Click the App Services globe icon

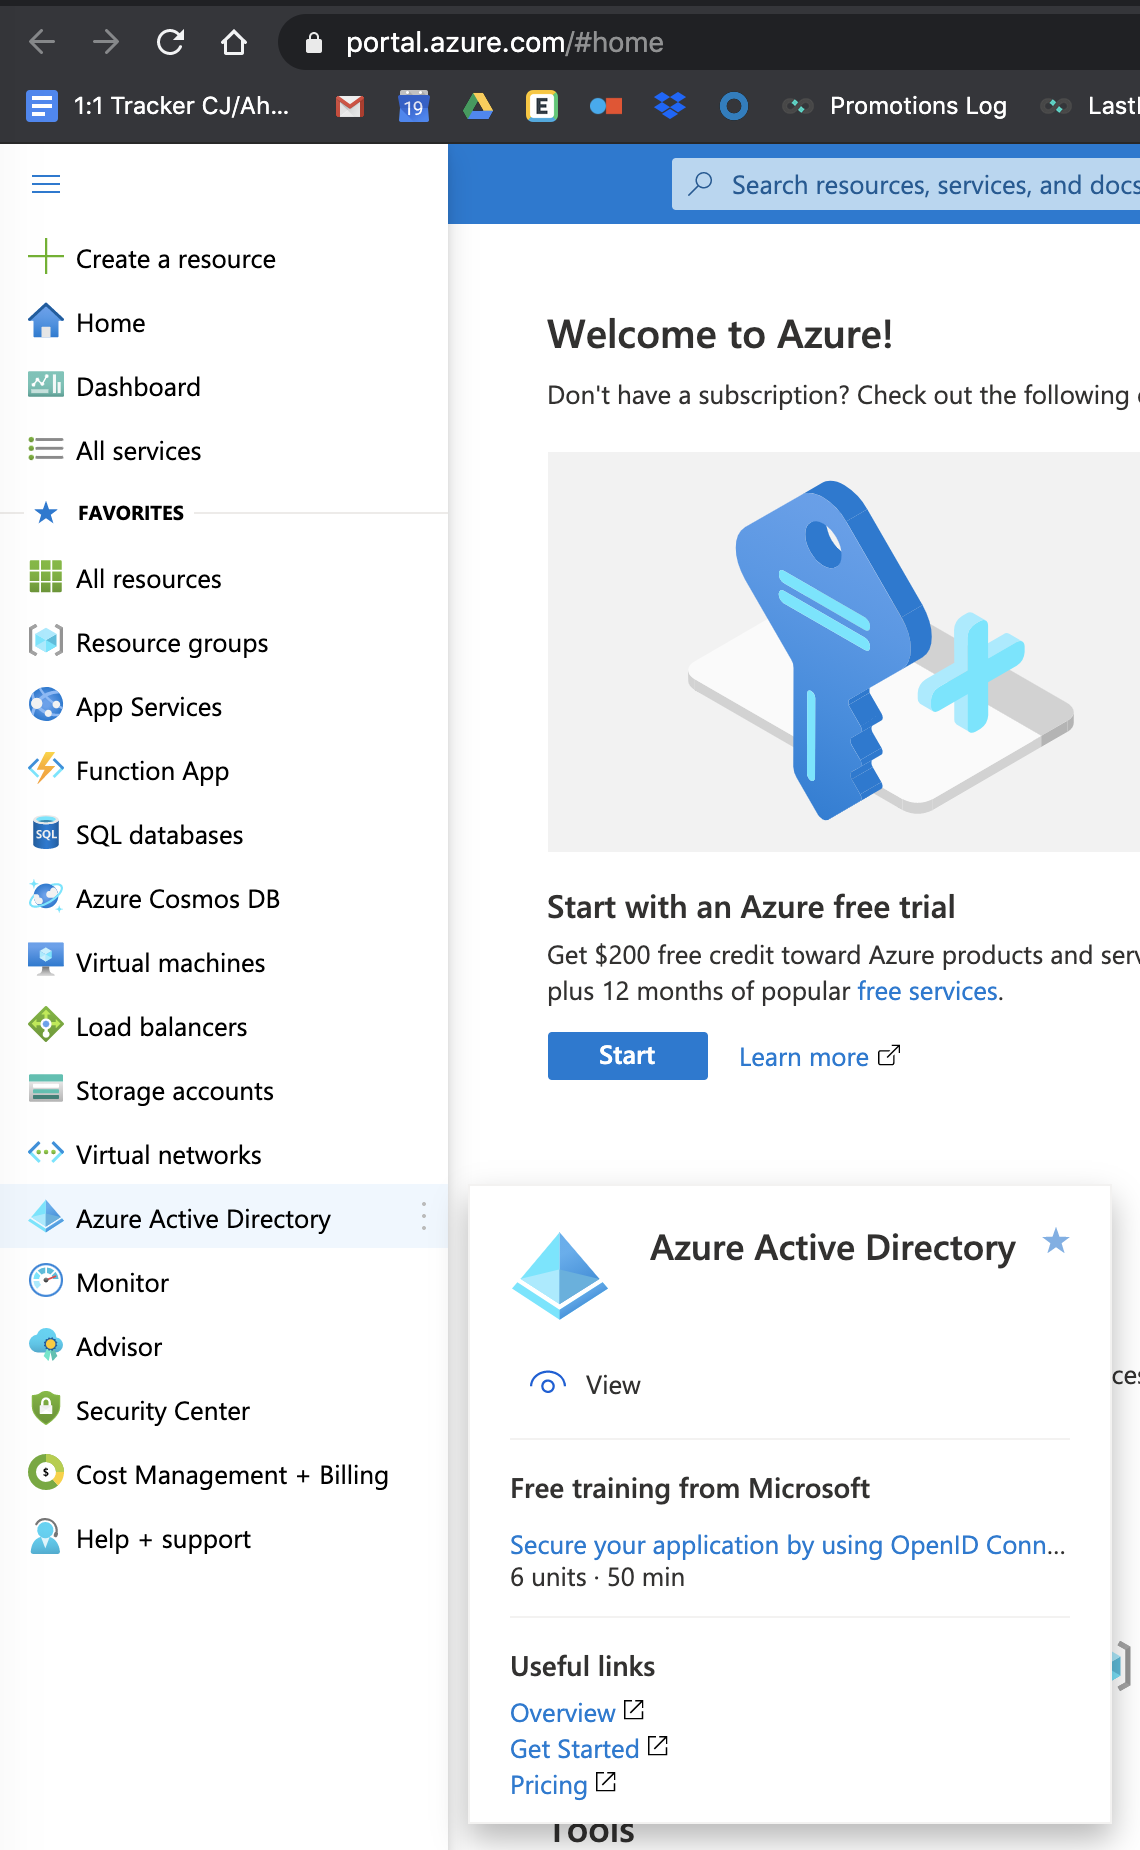click(x=46, y=705)
